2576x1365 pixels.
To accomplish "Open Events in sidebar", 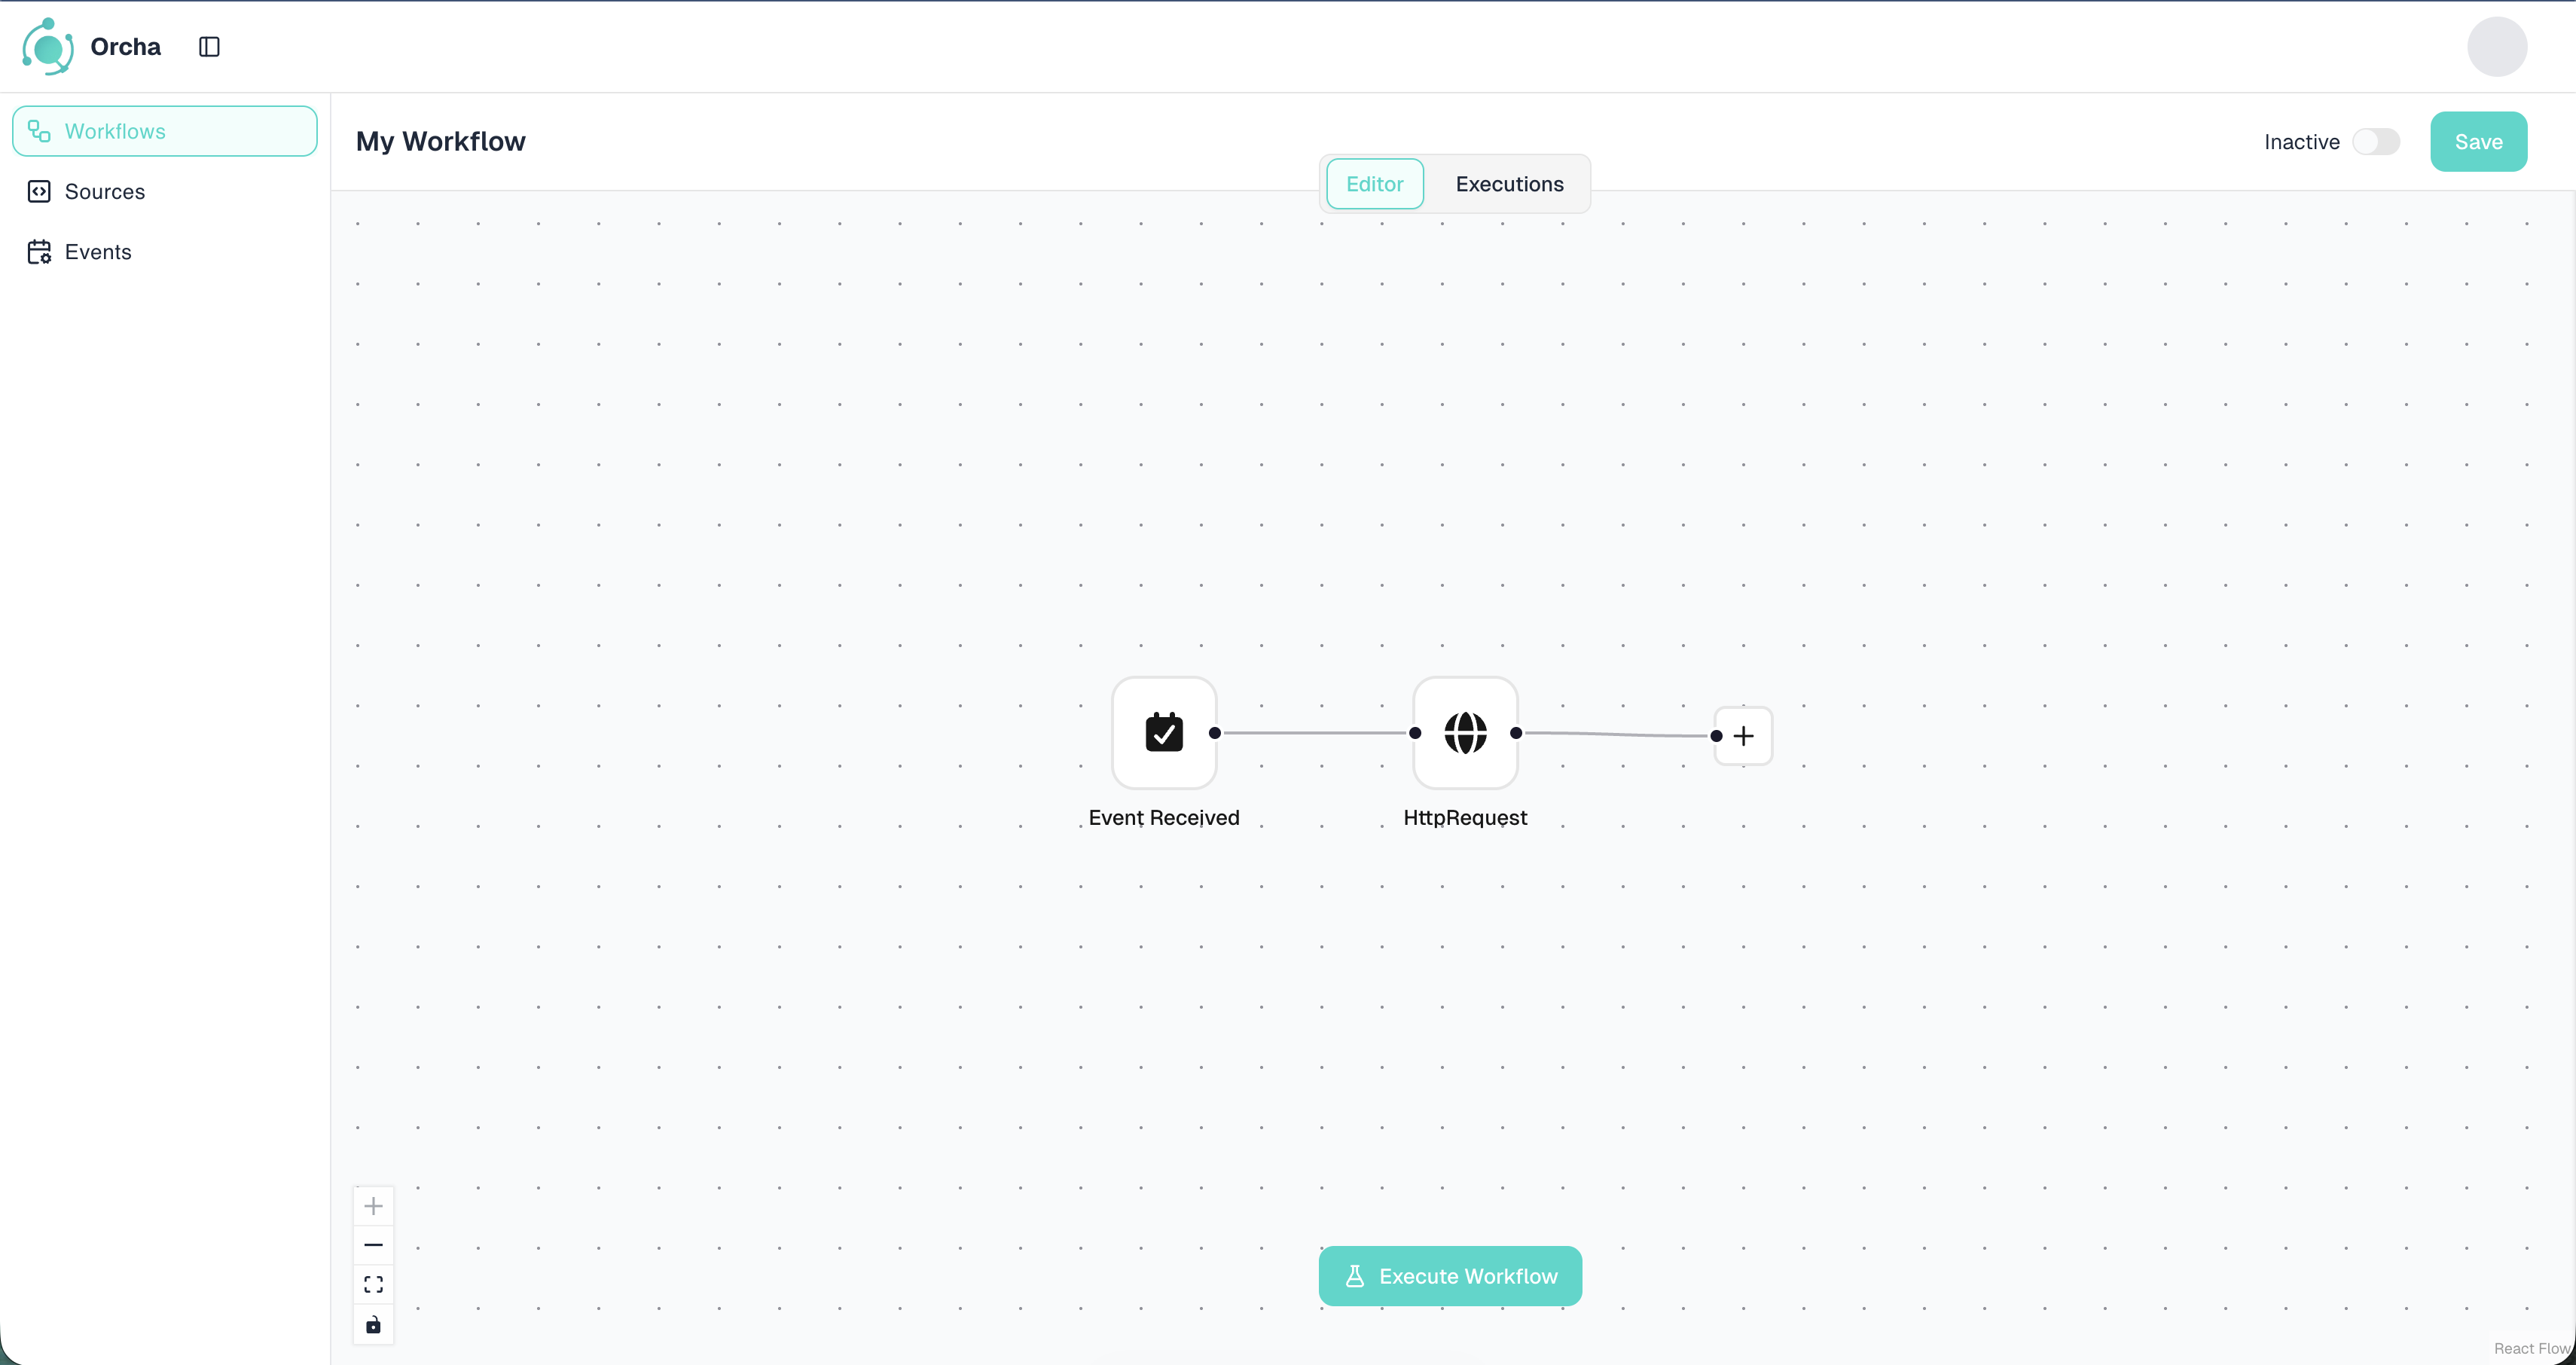I will pos(98,252).
